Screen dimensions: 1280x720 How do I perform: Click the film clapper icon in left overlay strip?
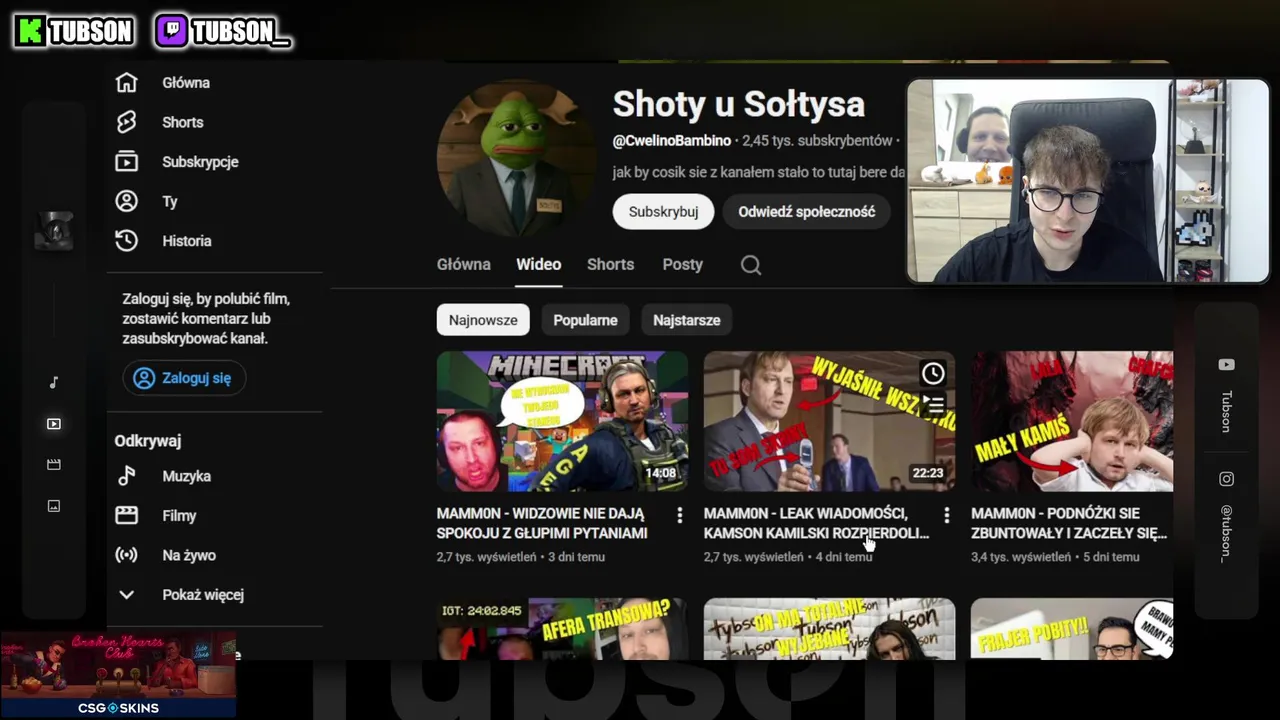tap(54, 465)
